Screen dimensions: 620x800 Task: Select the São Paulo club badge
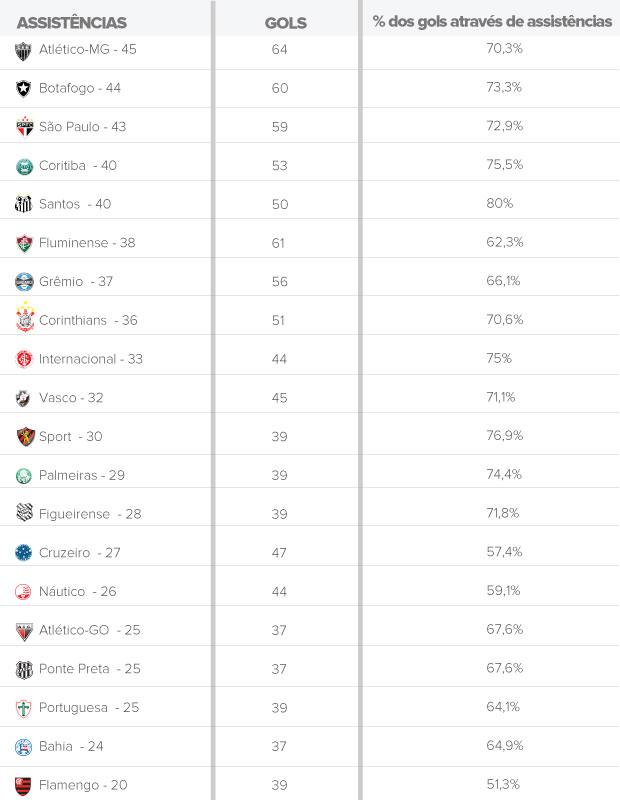[24, 127]
